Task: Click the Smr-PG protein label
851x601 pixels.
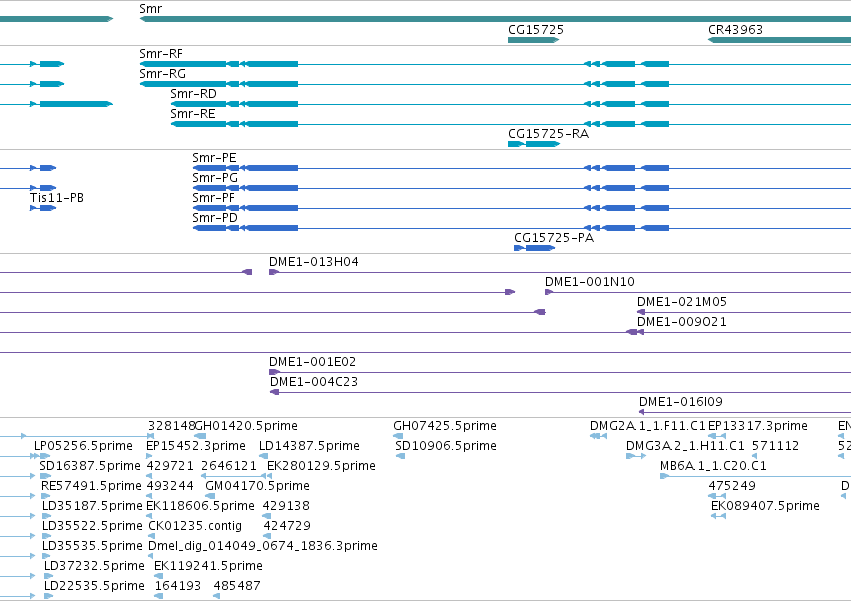Action: 215,178
